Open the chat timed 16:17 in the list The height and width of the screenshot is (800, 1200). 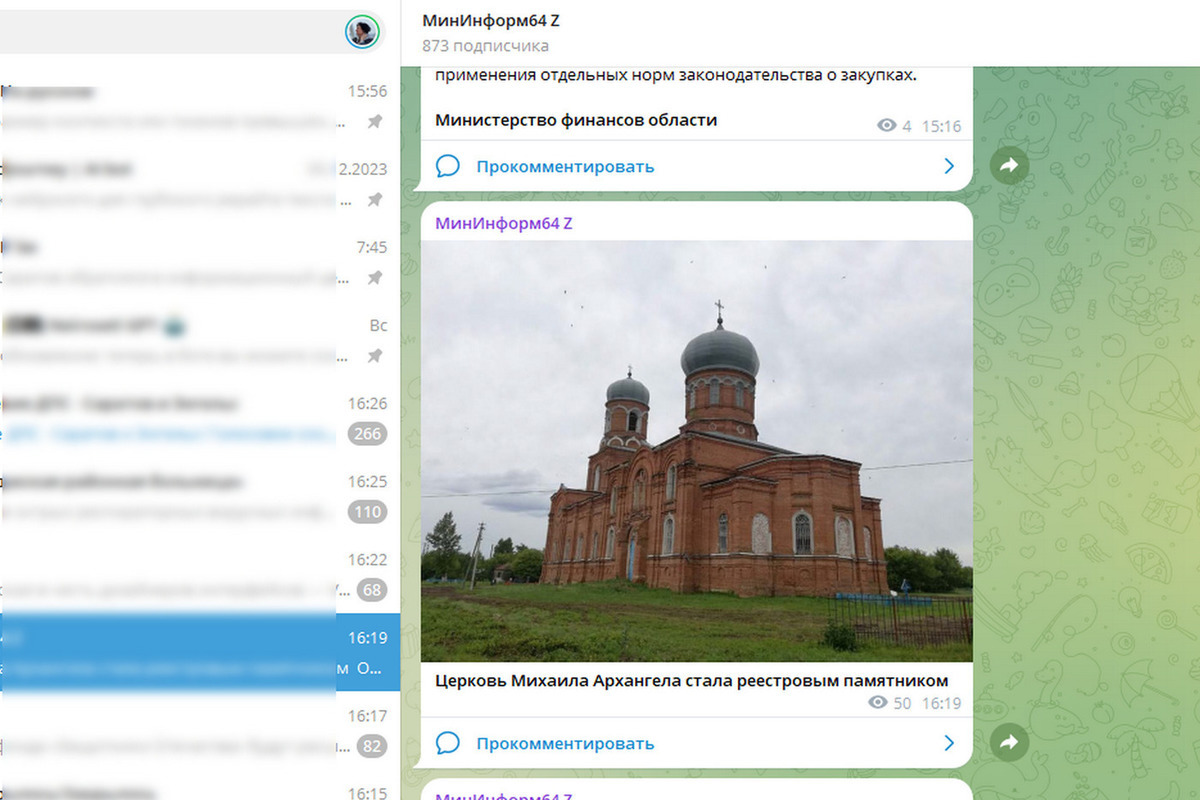coord(200,730)
